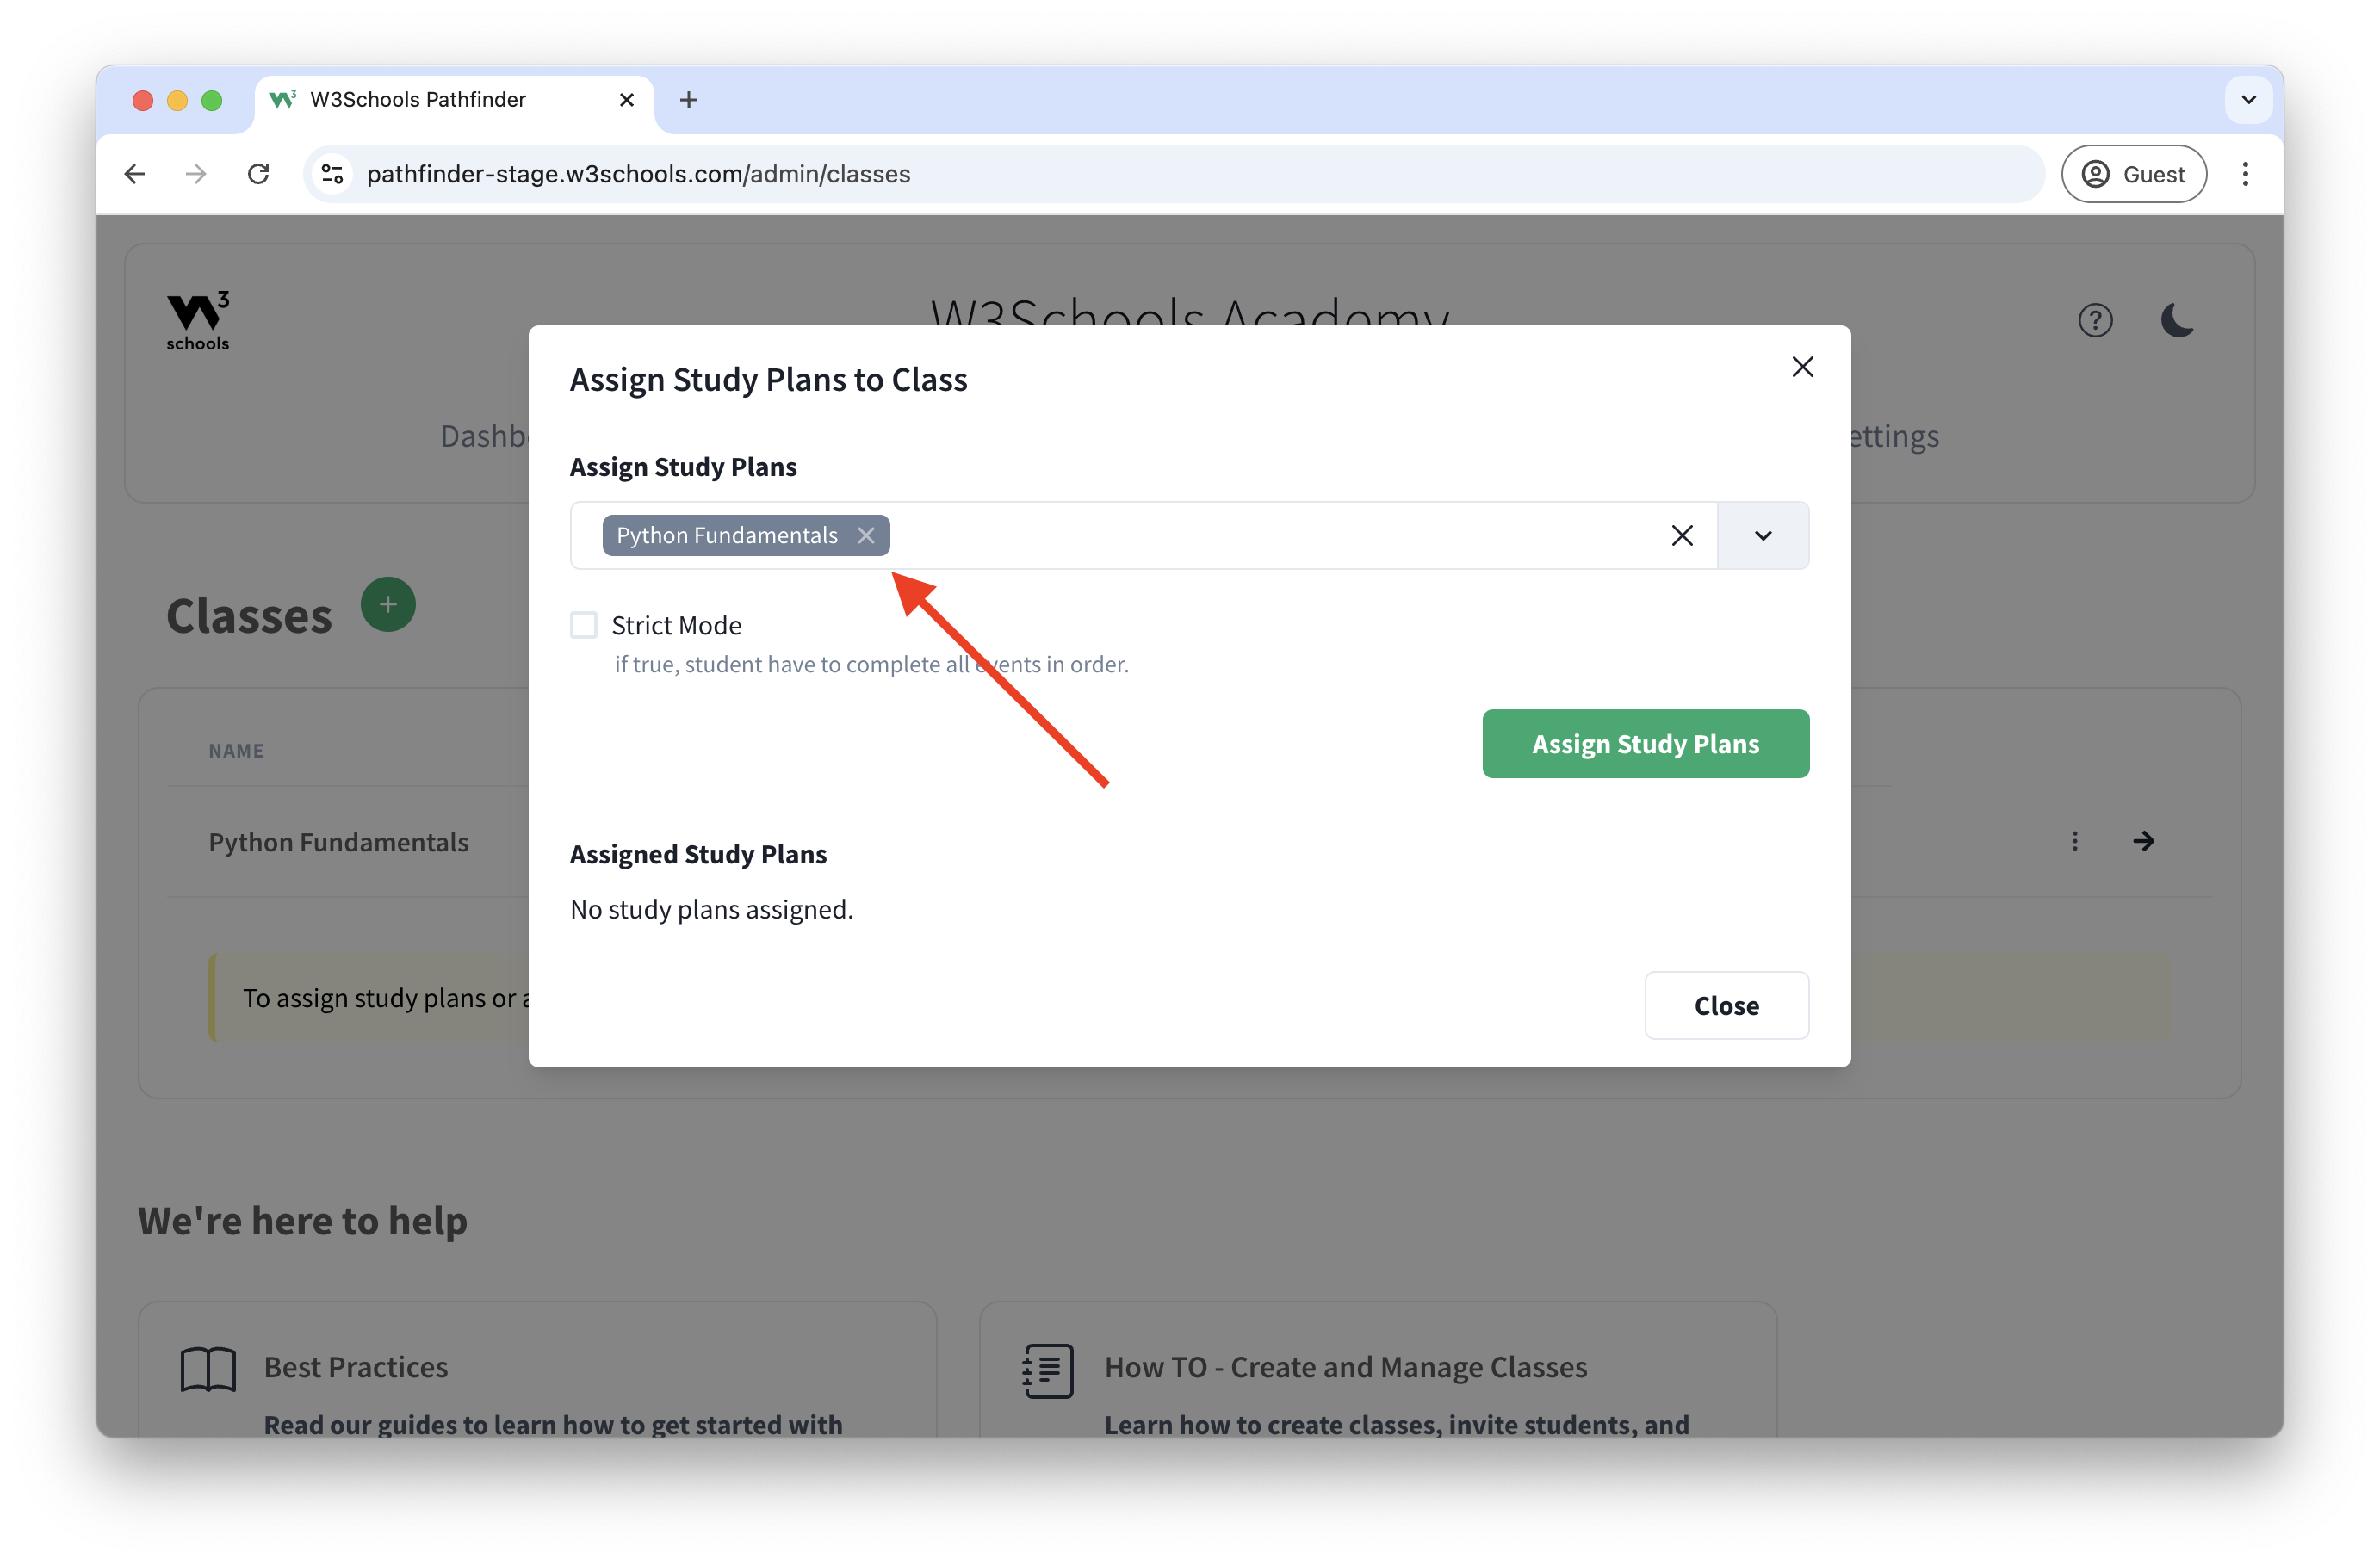Expand the study plans dropdown
Image resolution: width=2380 pixels, height=1565 pixels.
pos(1762,536)
